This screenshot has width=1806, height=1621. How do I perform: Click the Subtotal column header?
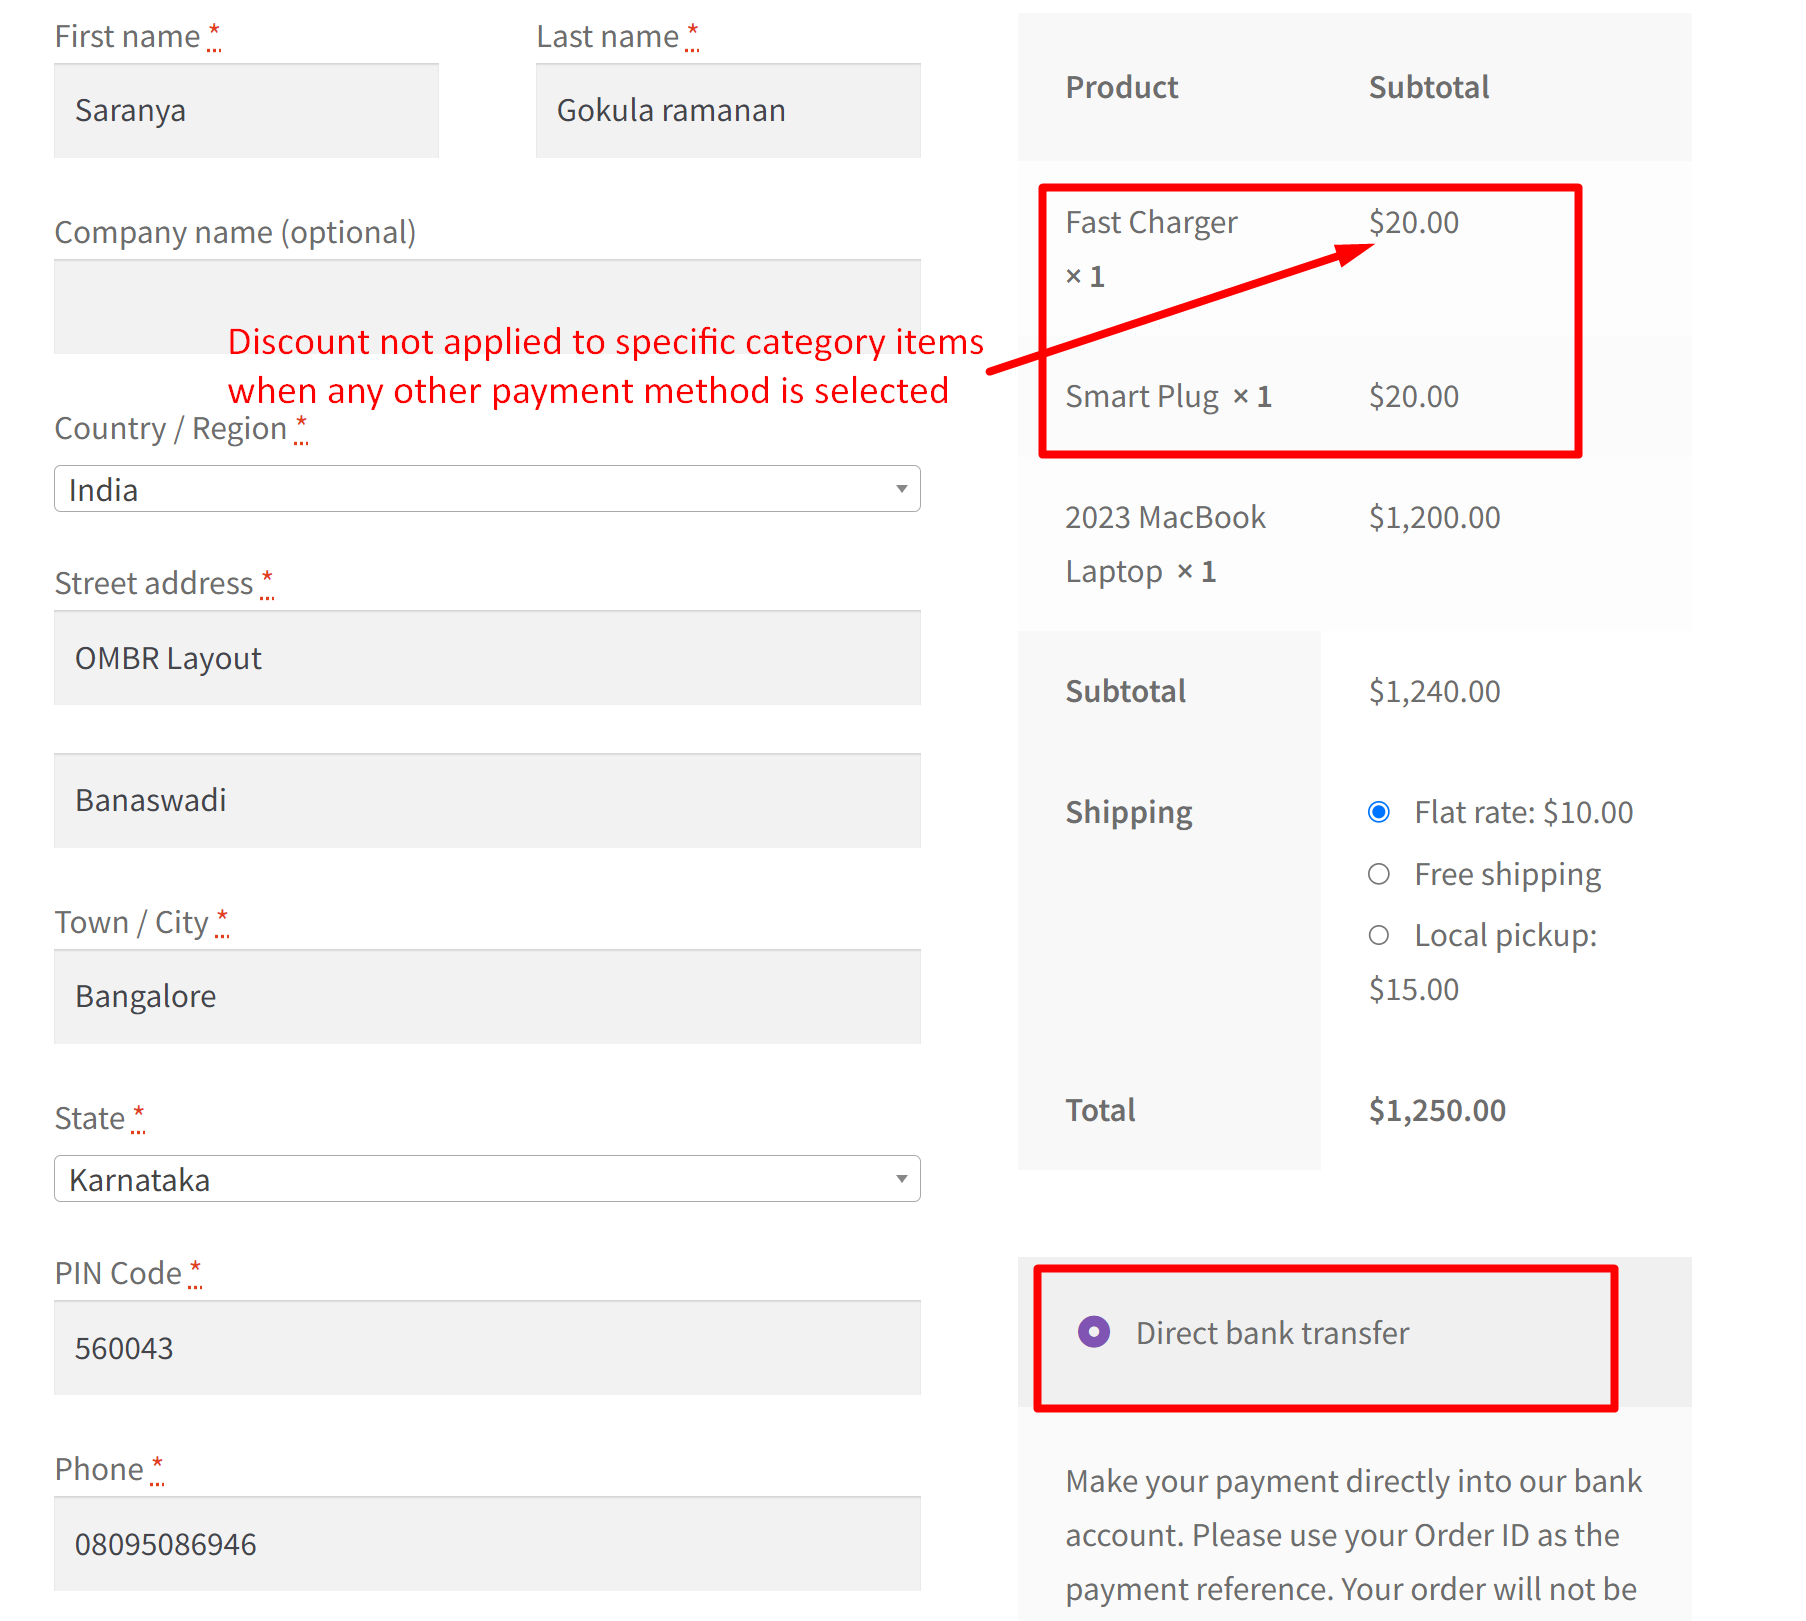(x=1429, y=87)
